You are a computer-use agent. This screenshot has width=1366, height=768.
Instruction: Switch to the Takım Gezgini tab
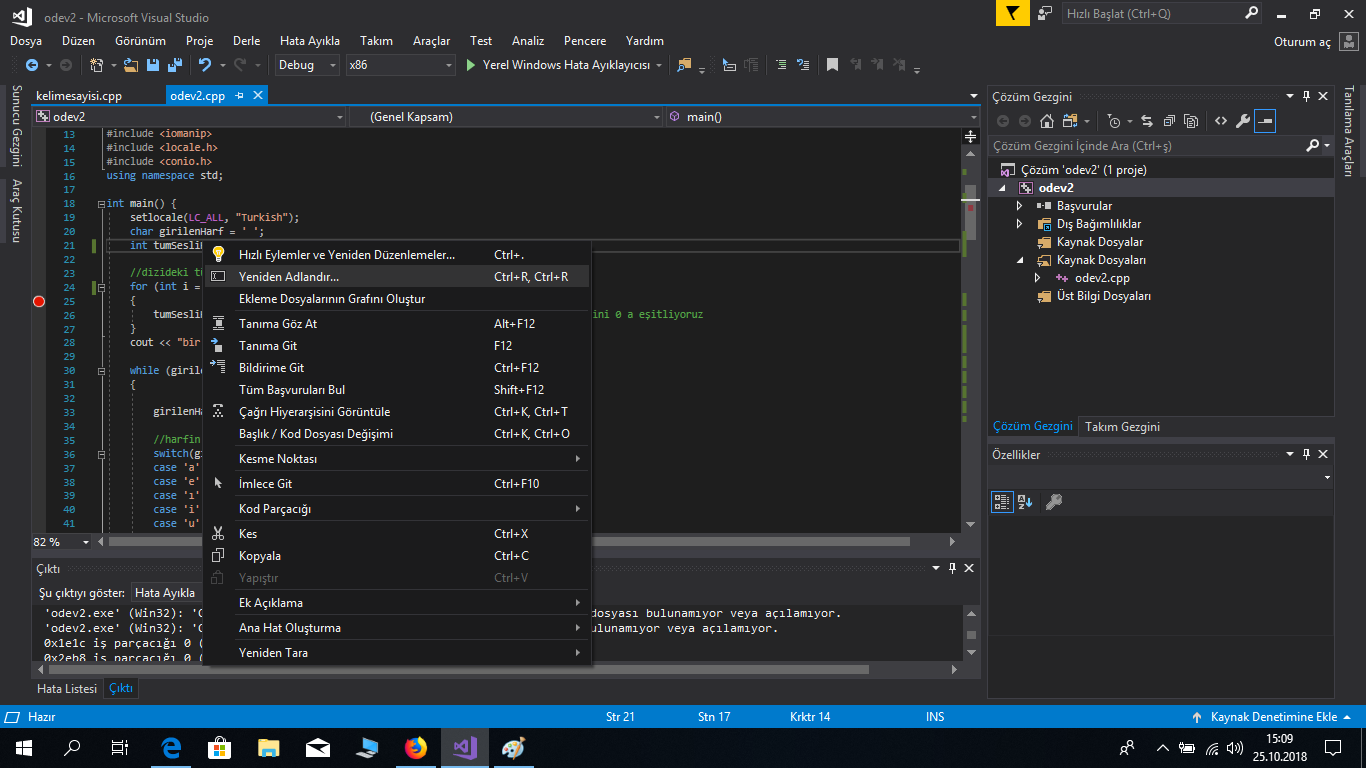(x=1122, y=427)
